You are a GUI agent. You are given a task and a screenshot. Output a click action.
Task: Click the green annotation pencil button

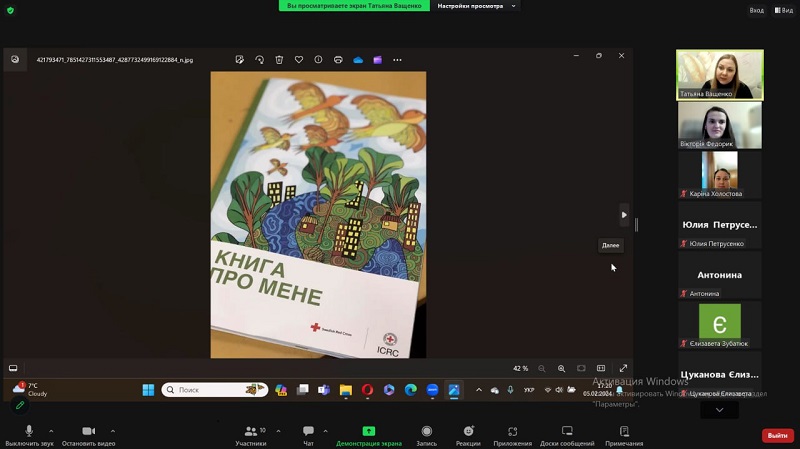tap(20, 405)
